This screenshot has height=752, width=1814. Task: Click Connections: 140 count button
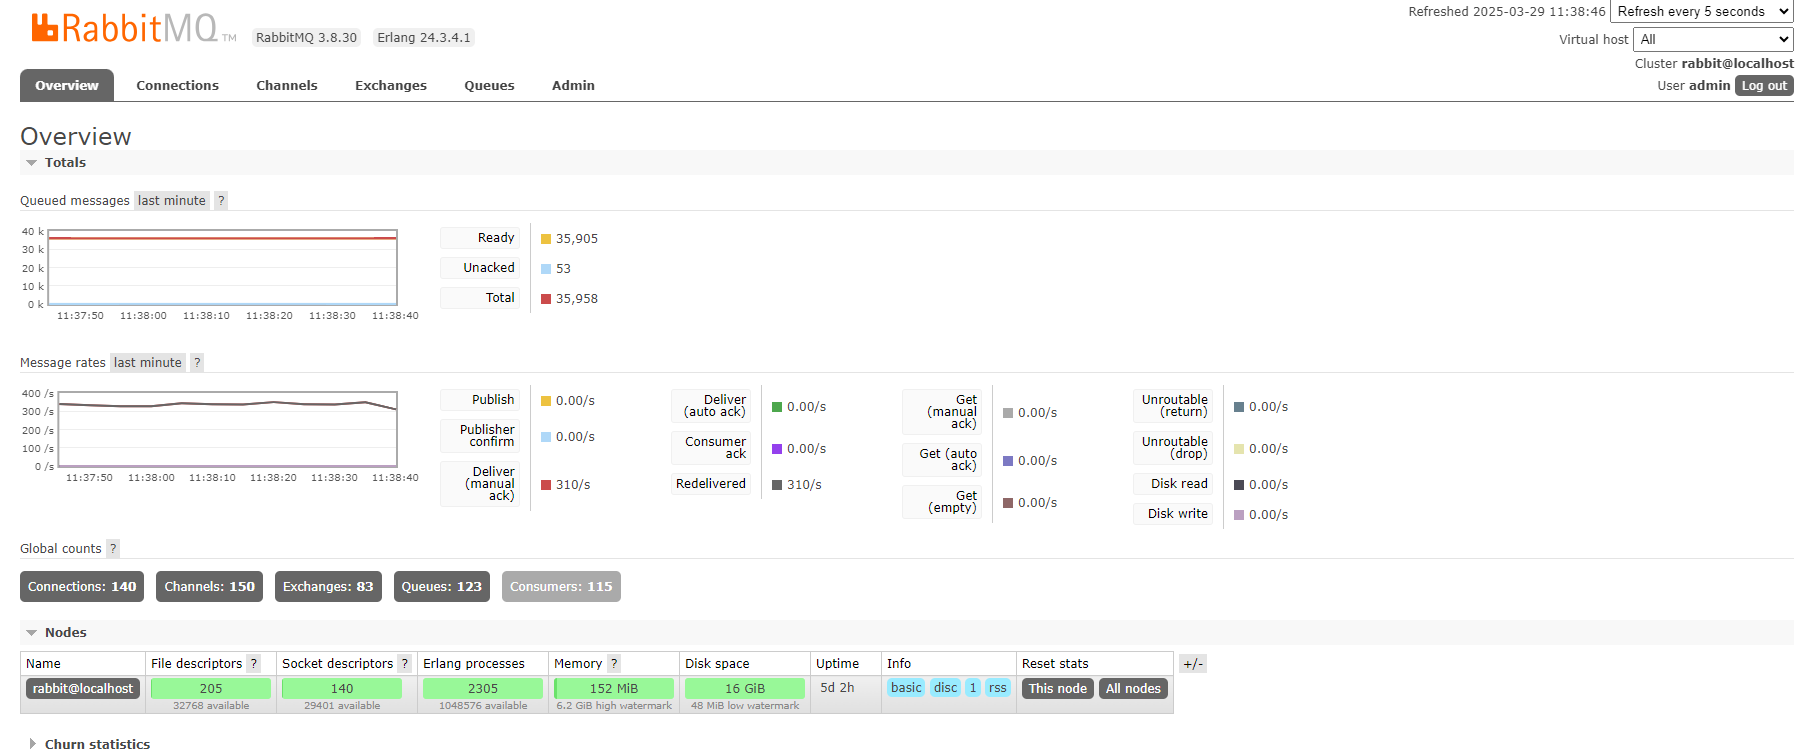(x=82, y=586)
